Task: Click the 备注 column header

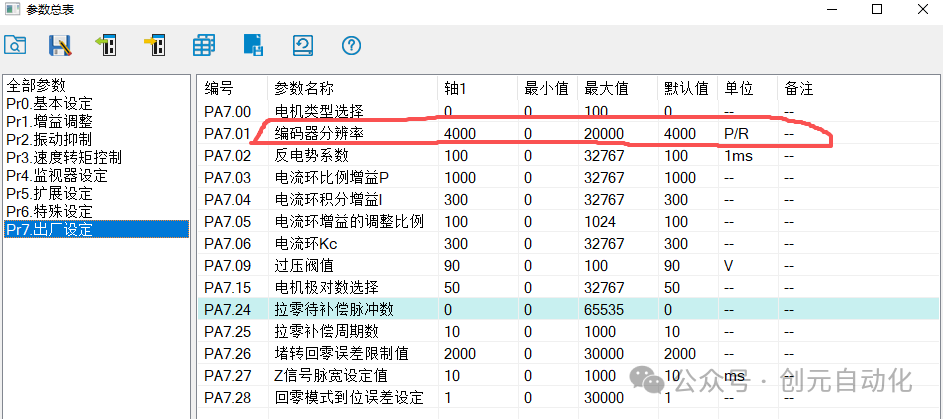Action: [799, 88]
